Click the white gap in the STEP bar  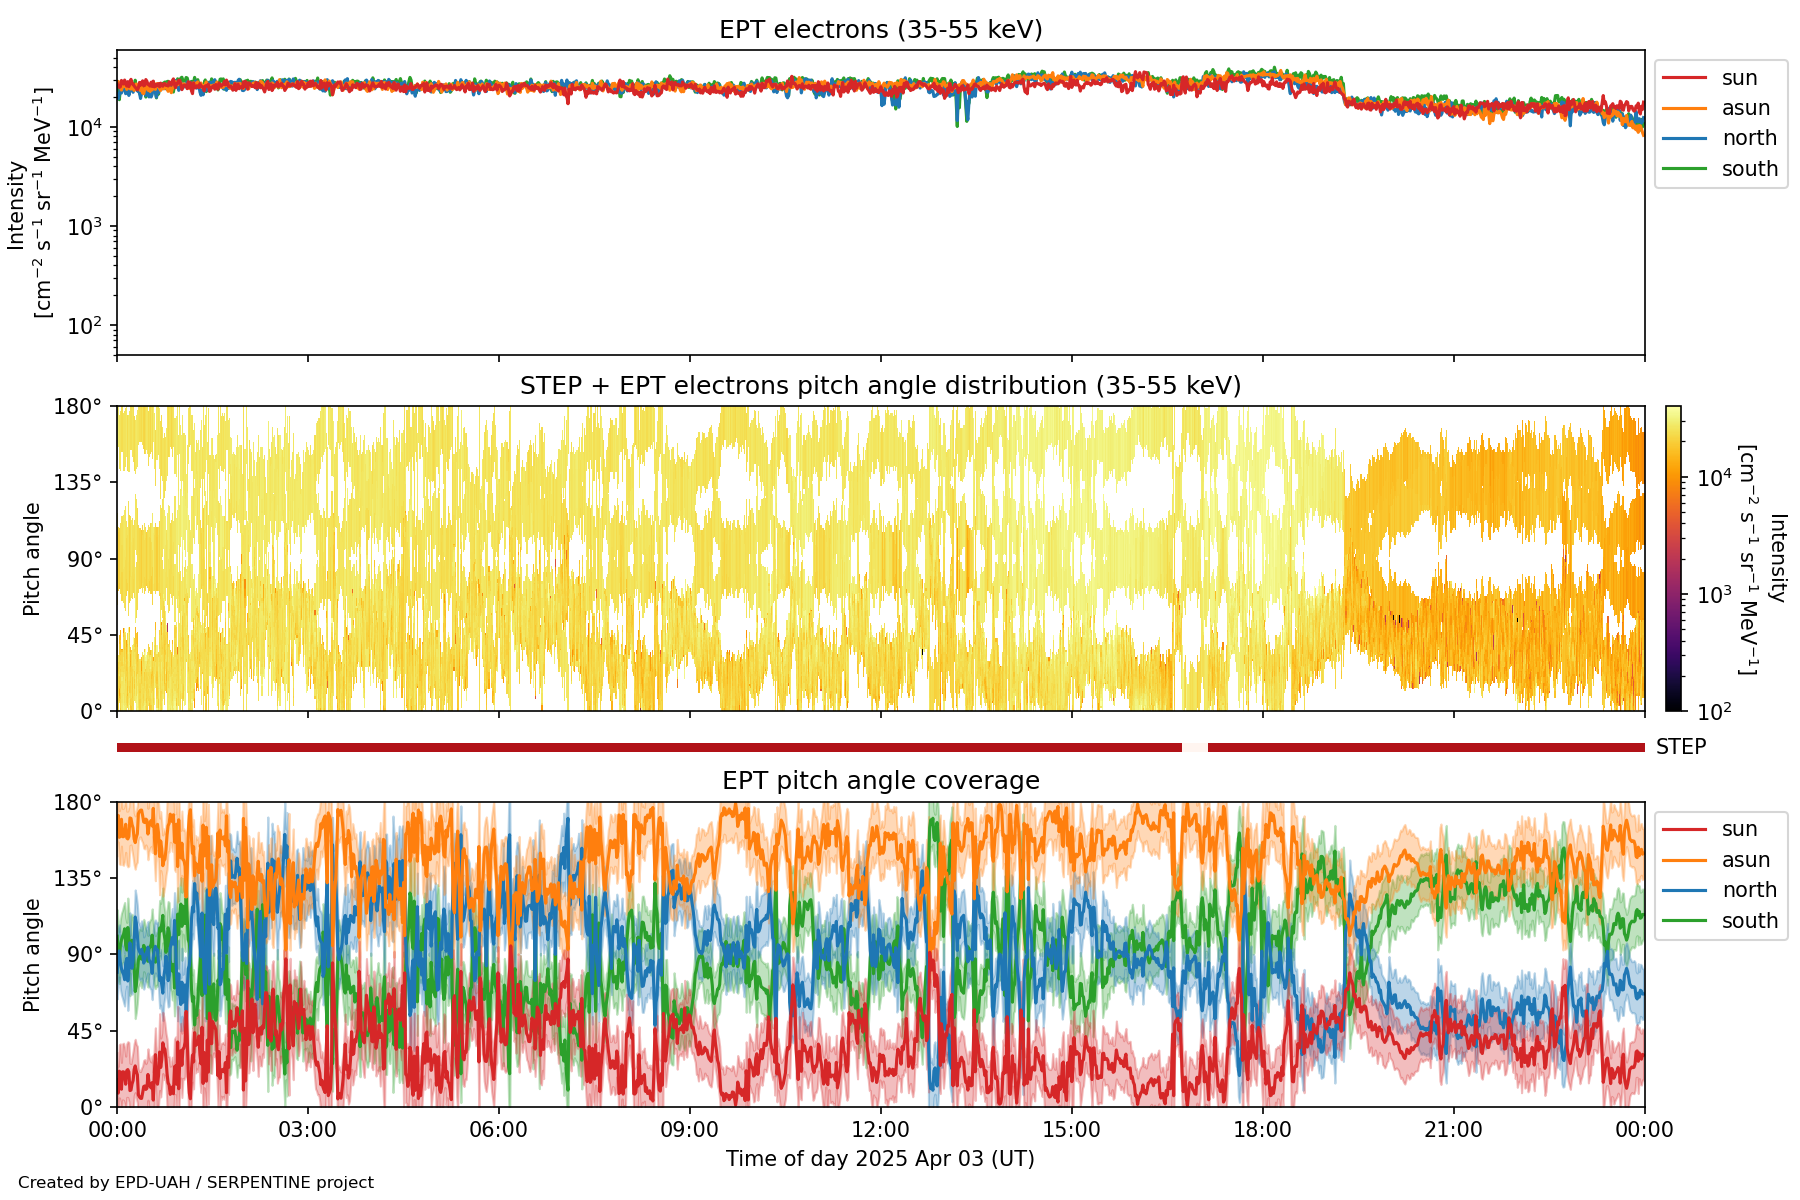pos(1195,747)
